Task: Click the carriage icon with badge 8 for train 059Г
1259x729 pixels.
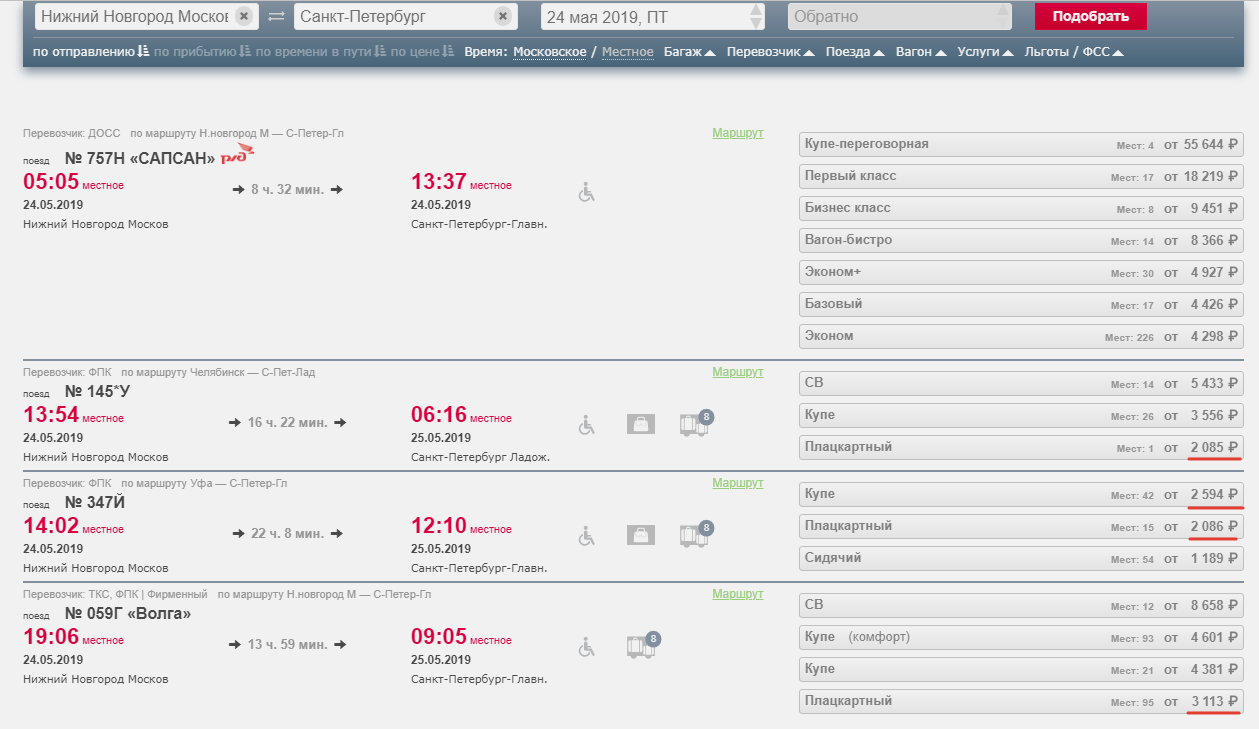Action: (x=643, y=645)
